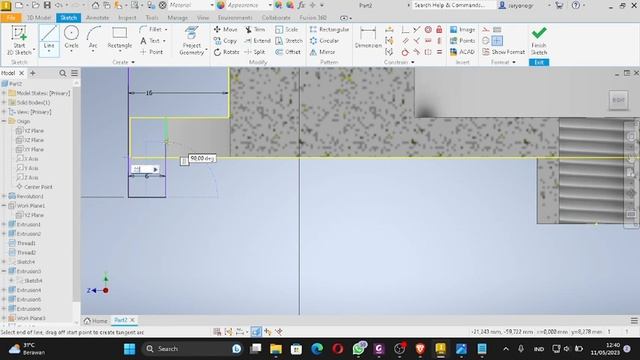Open the File tab

point(11,18)
